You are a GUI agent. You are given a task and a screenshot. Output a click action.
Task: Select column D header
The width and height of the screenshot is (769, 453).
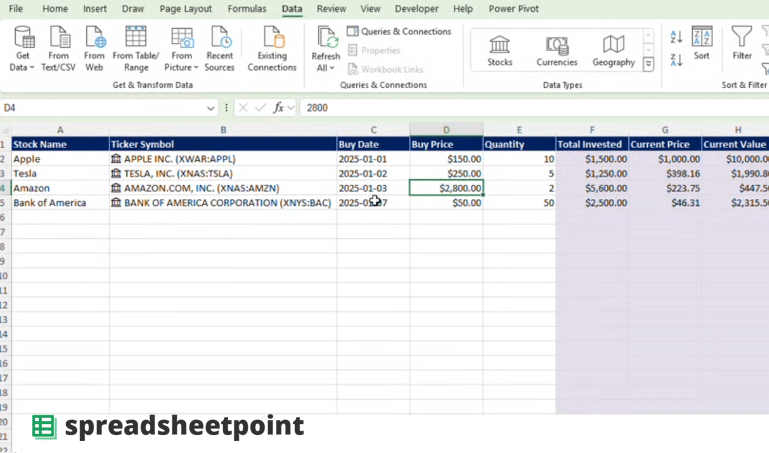click(446, 130)
